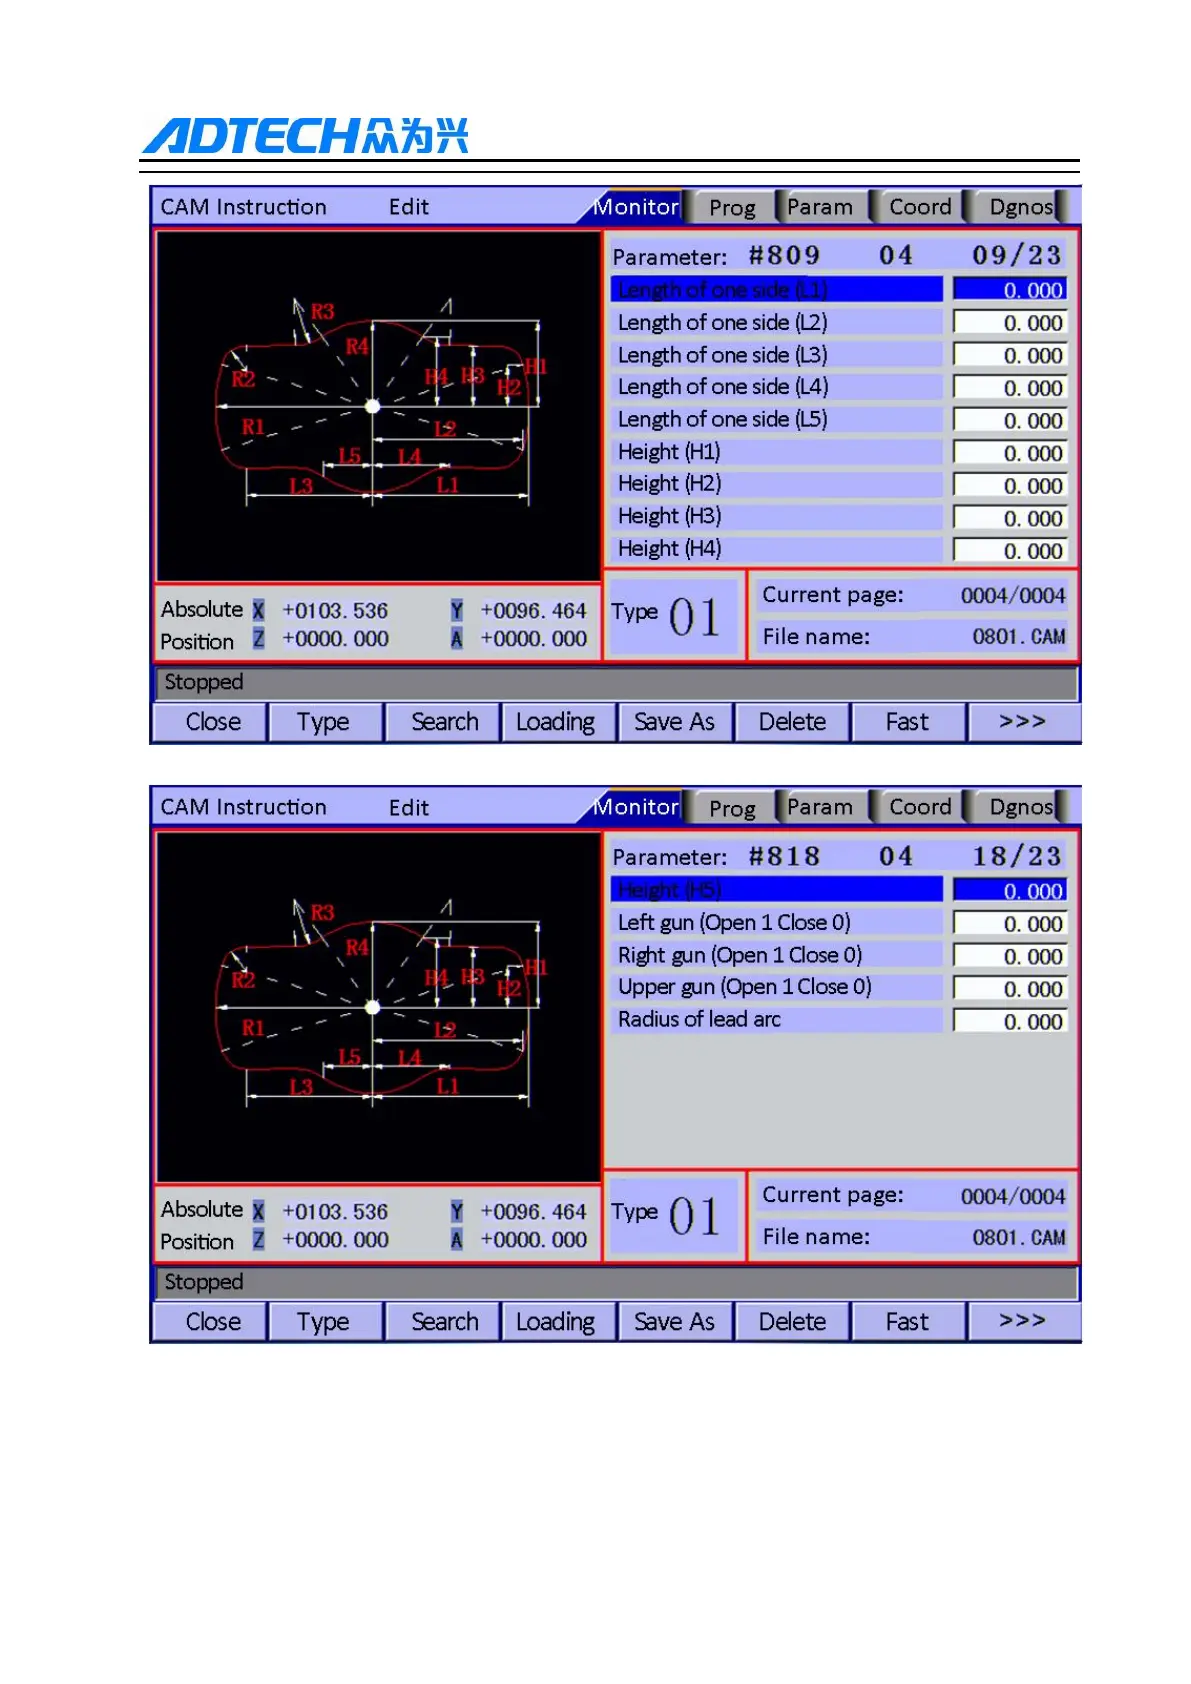
Task: Click Type 01 indicator in lower screen
Action: (674, 1216)
